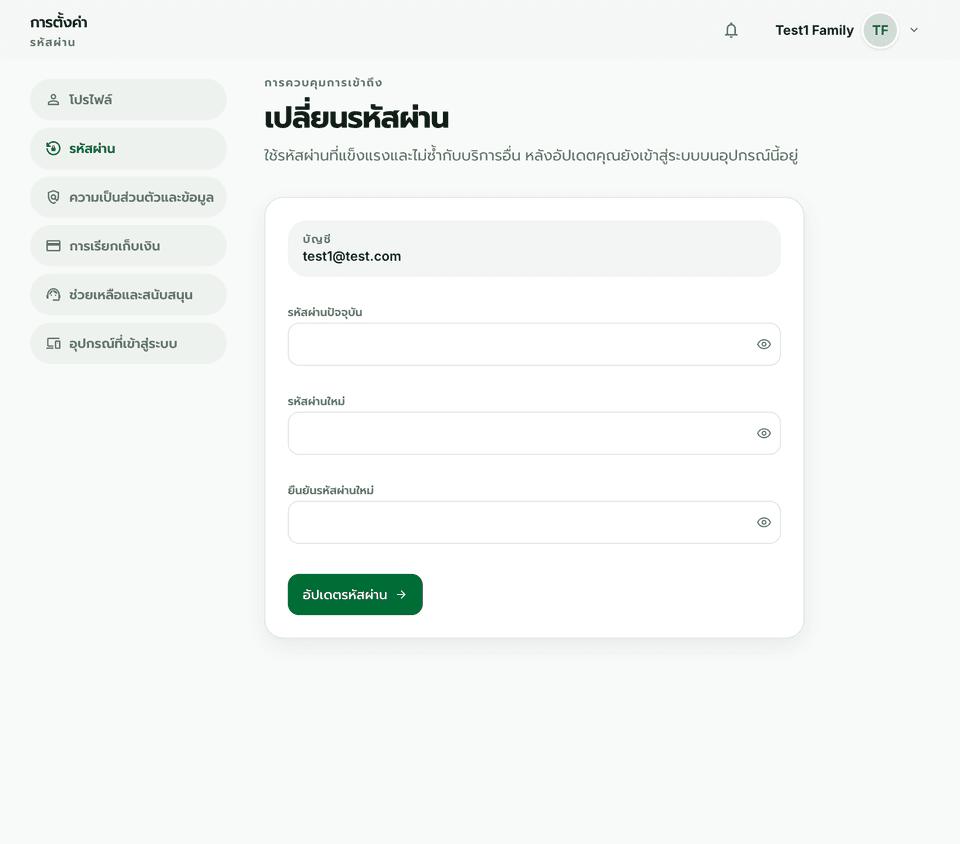Image resolution: width=960 pixels, height=844 pixels.
Task: Open the โปรไฟล์ settings section
Action: pyautogui.click(x=128, y=100)
